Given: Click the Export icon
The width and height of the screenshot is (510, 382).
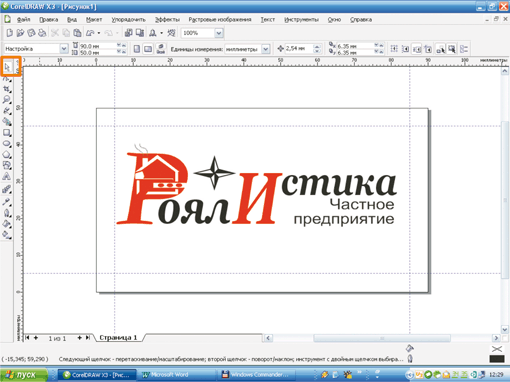Looking at the screenshot, I should click(140, 33).
